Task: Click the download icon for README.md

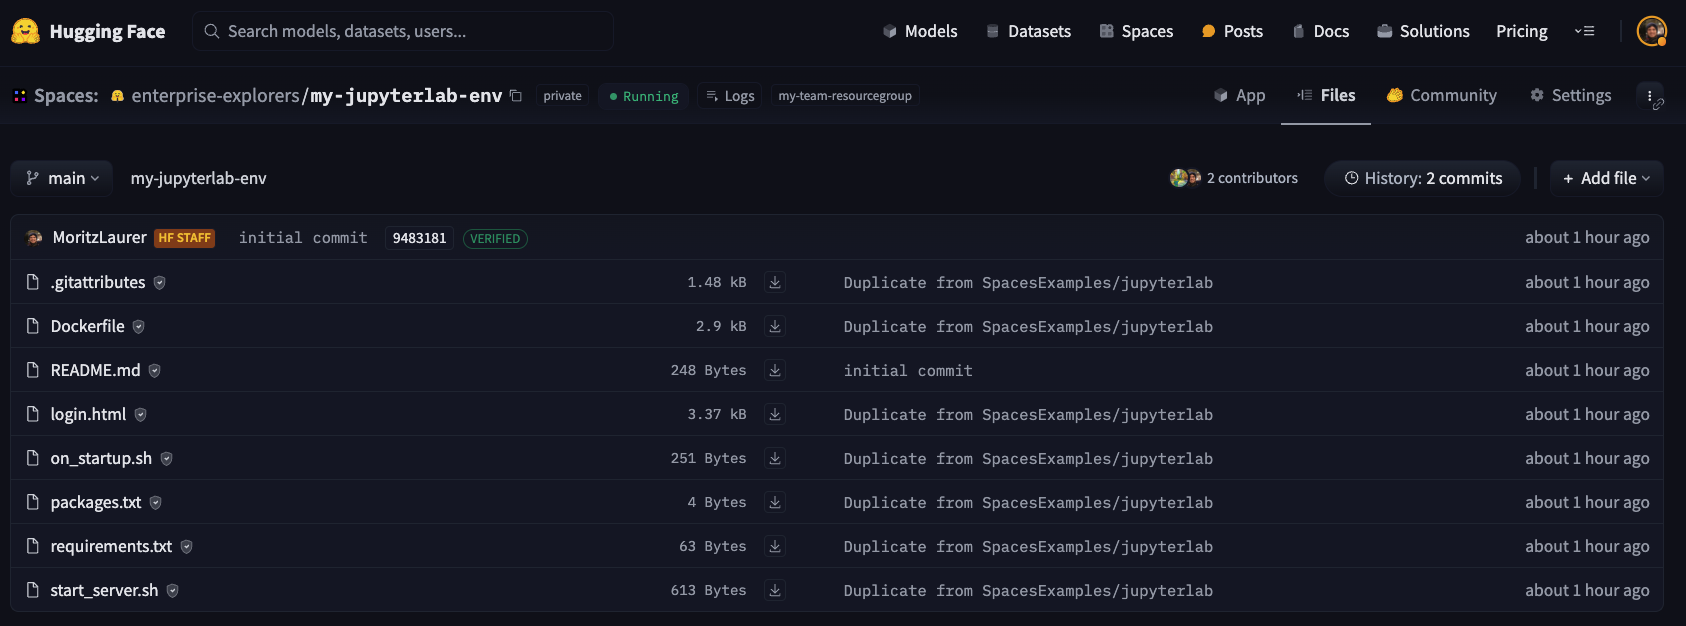Action: (x=775, y=371)
